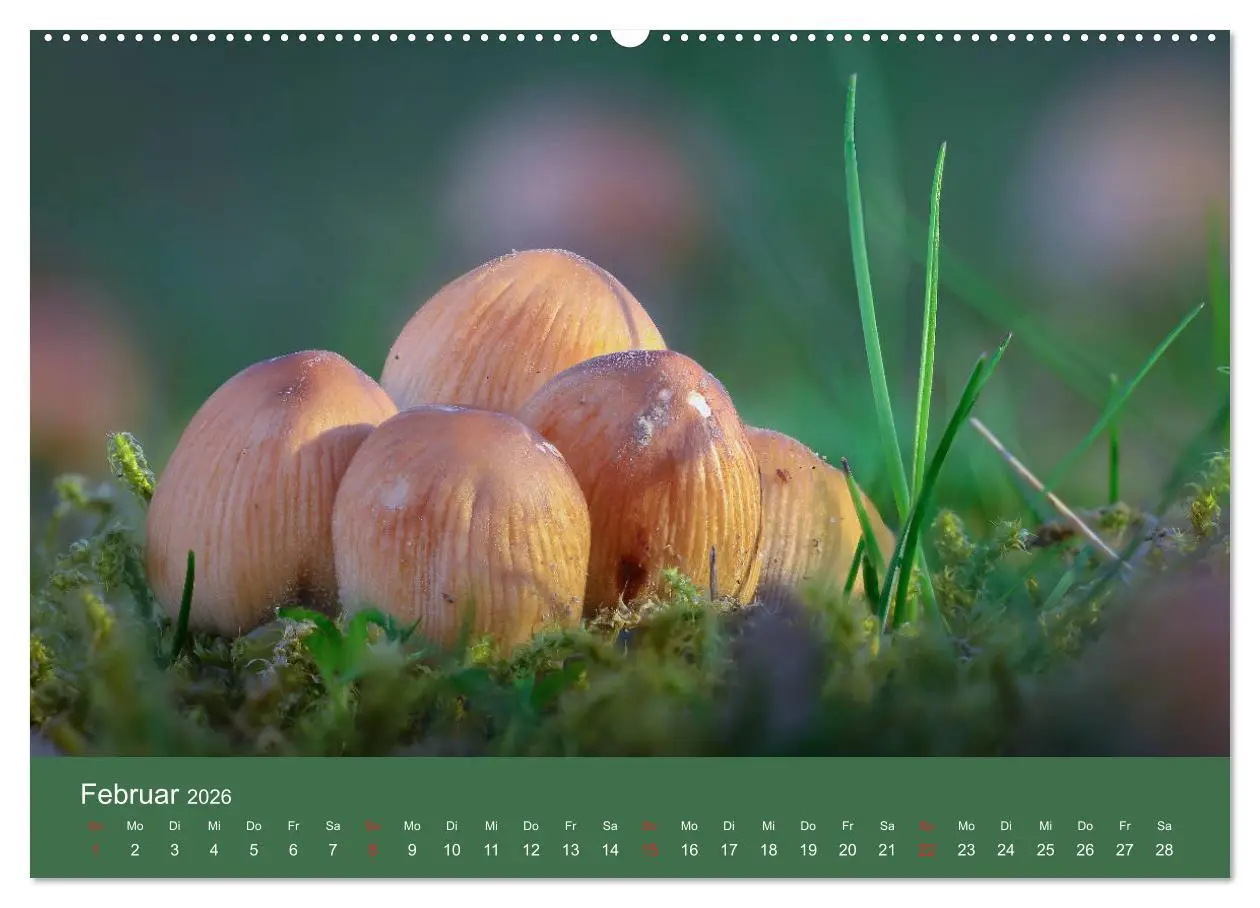Select the date 25 in the calendar row
The image size is (1260, 908).
coord(1045,850)
